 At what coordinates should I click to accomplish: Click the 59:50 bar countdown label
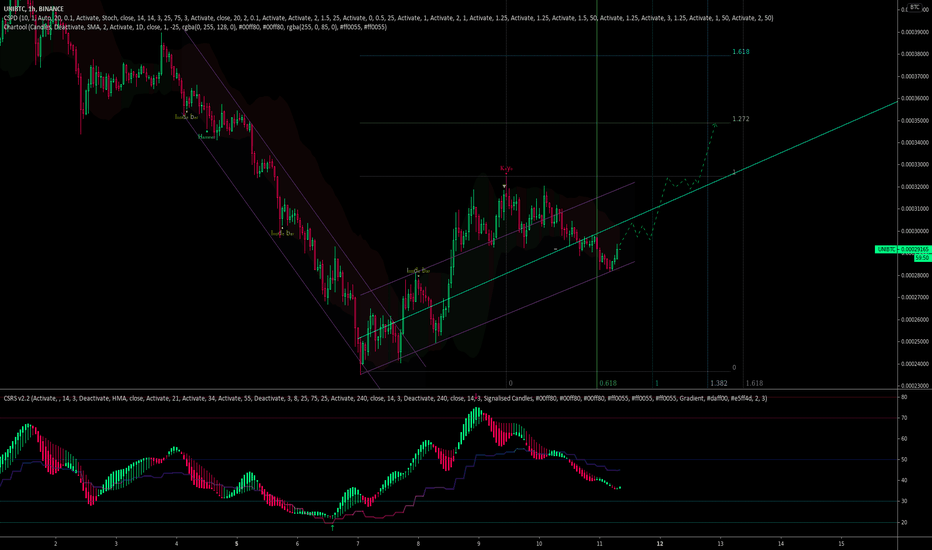tap(922, 258)
